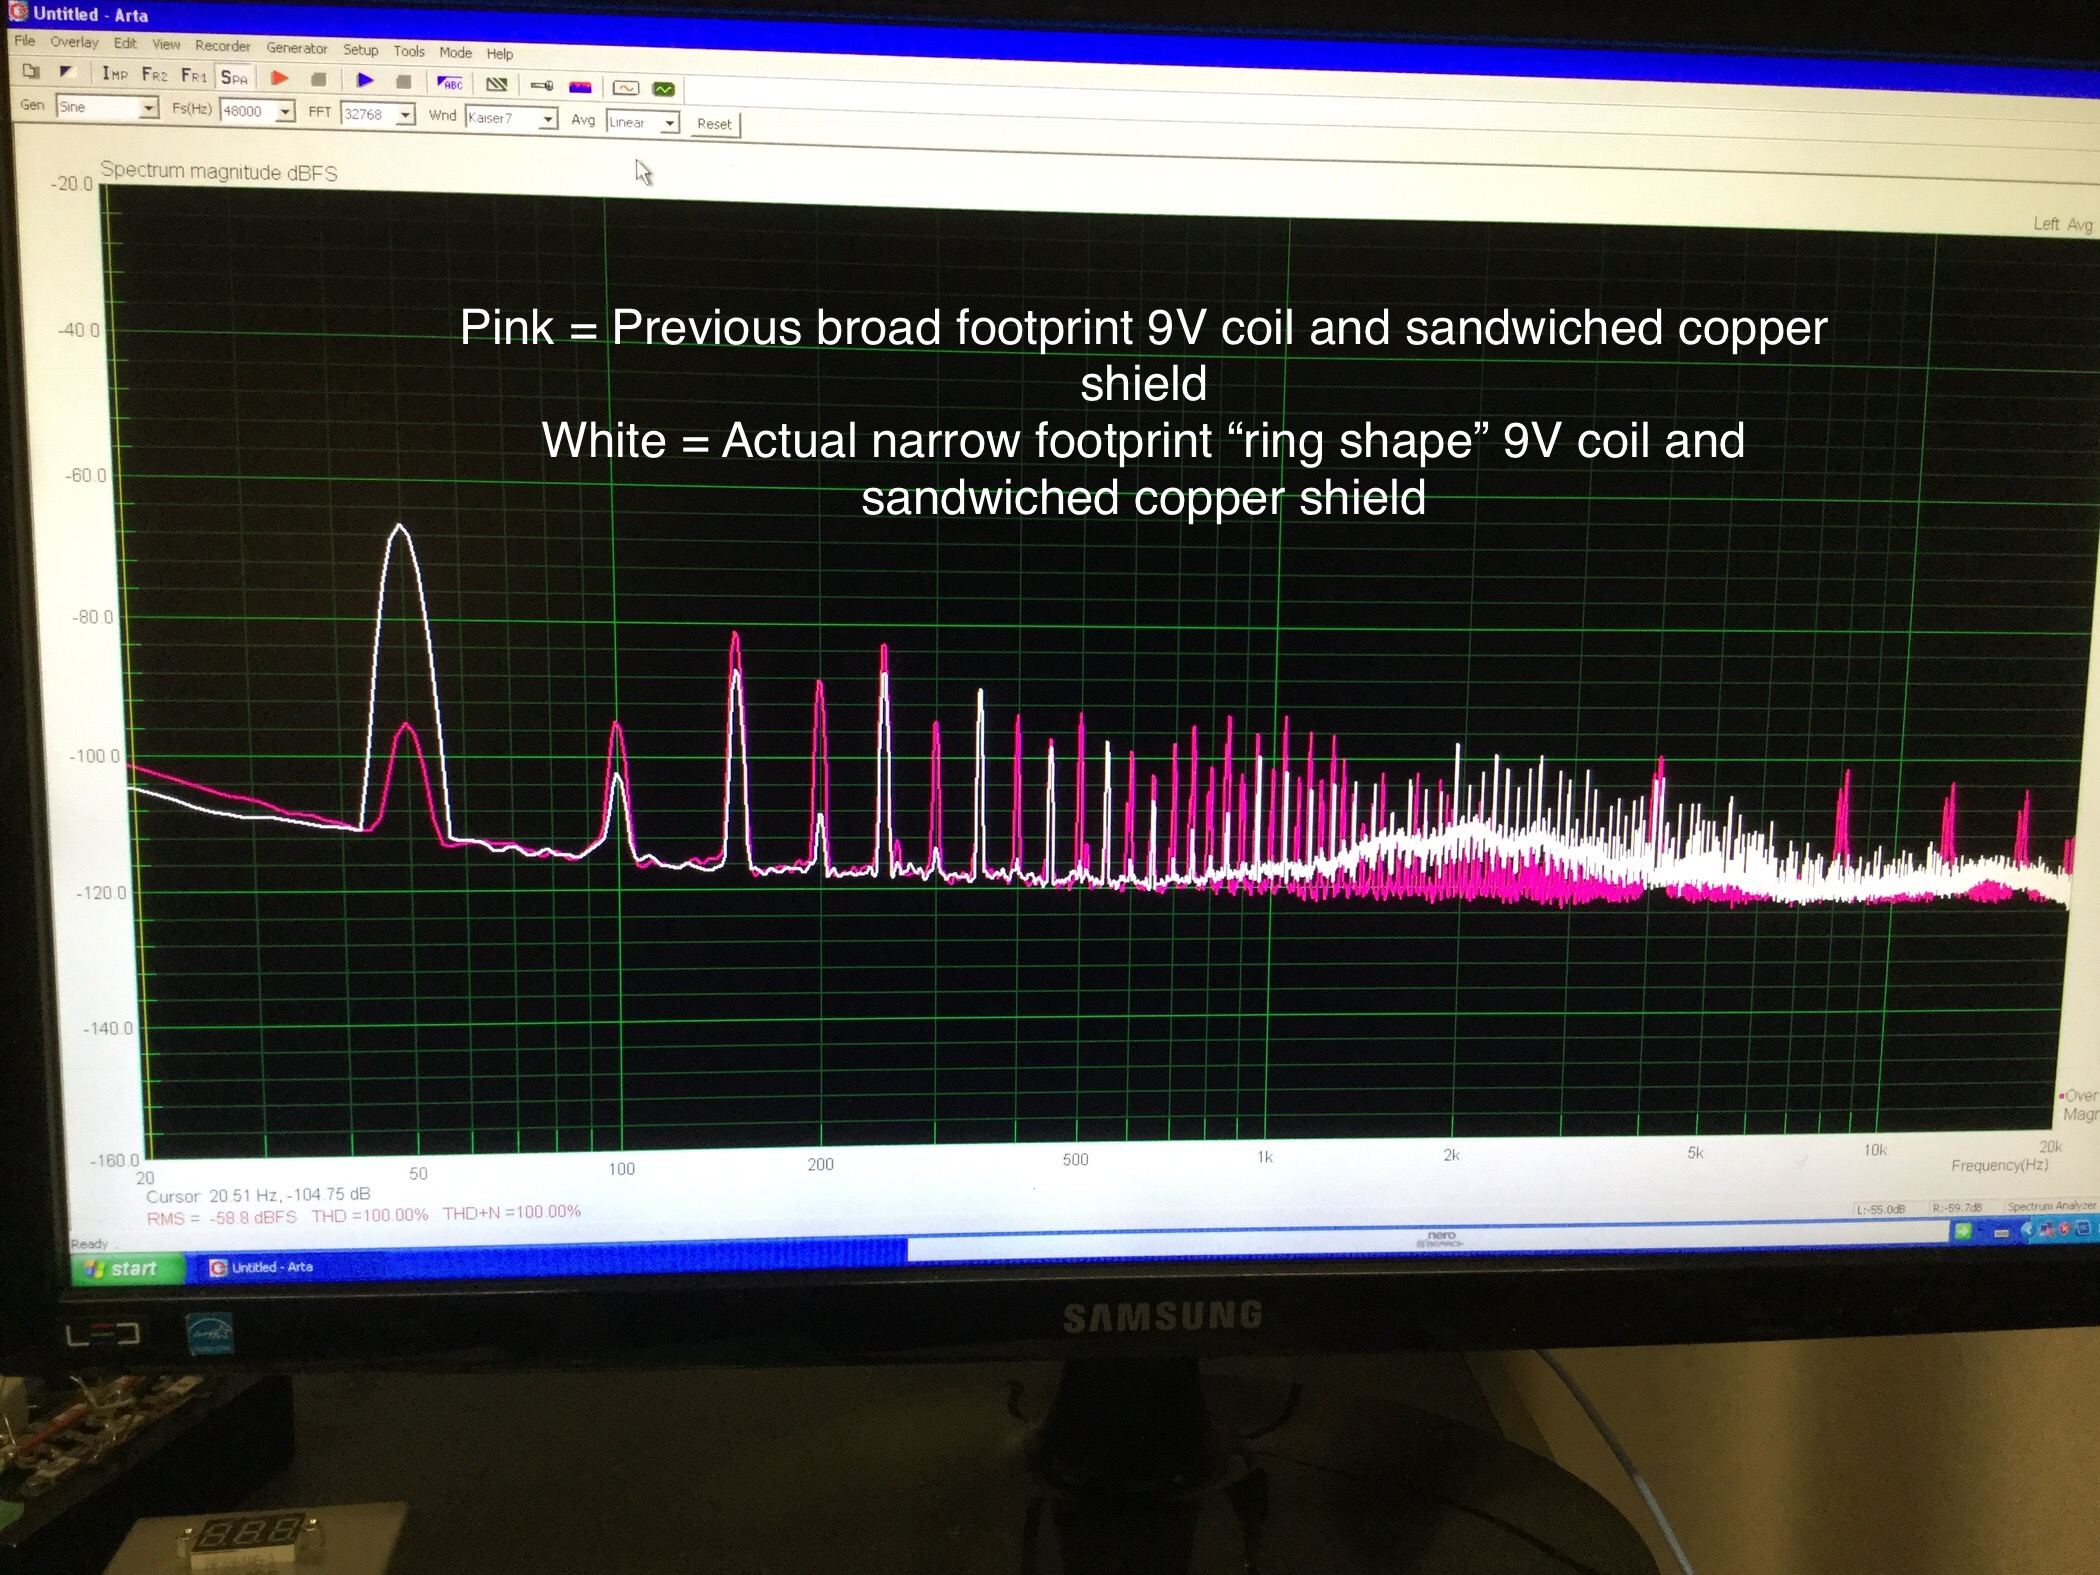Click the Cursor 20.51 Hz readout
This screenshot has width=2100, height=1575.
pyautogui.click(x=258, y=1195)
